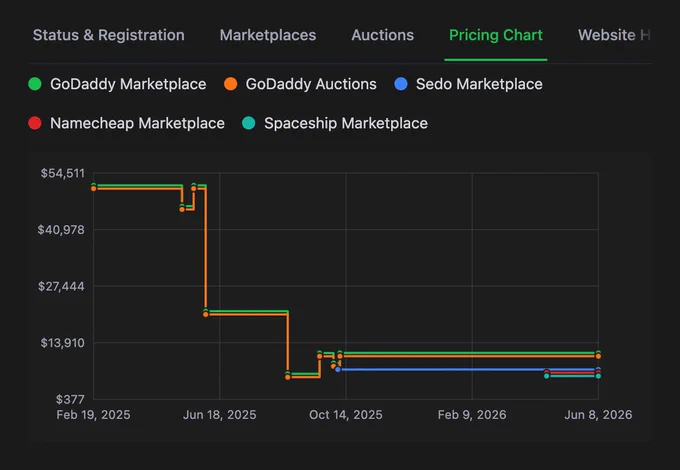Image resolution: width=680 pixels, height=470 pixels.
Task: Hide the GoDaddy Marketplace series label
Action: [x=128, y=84]
